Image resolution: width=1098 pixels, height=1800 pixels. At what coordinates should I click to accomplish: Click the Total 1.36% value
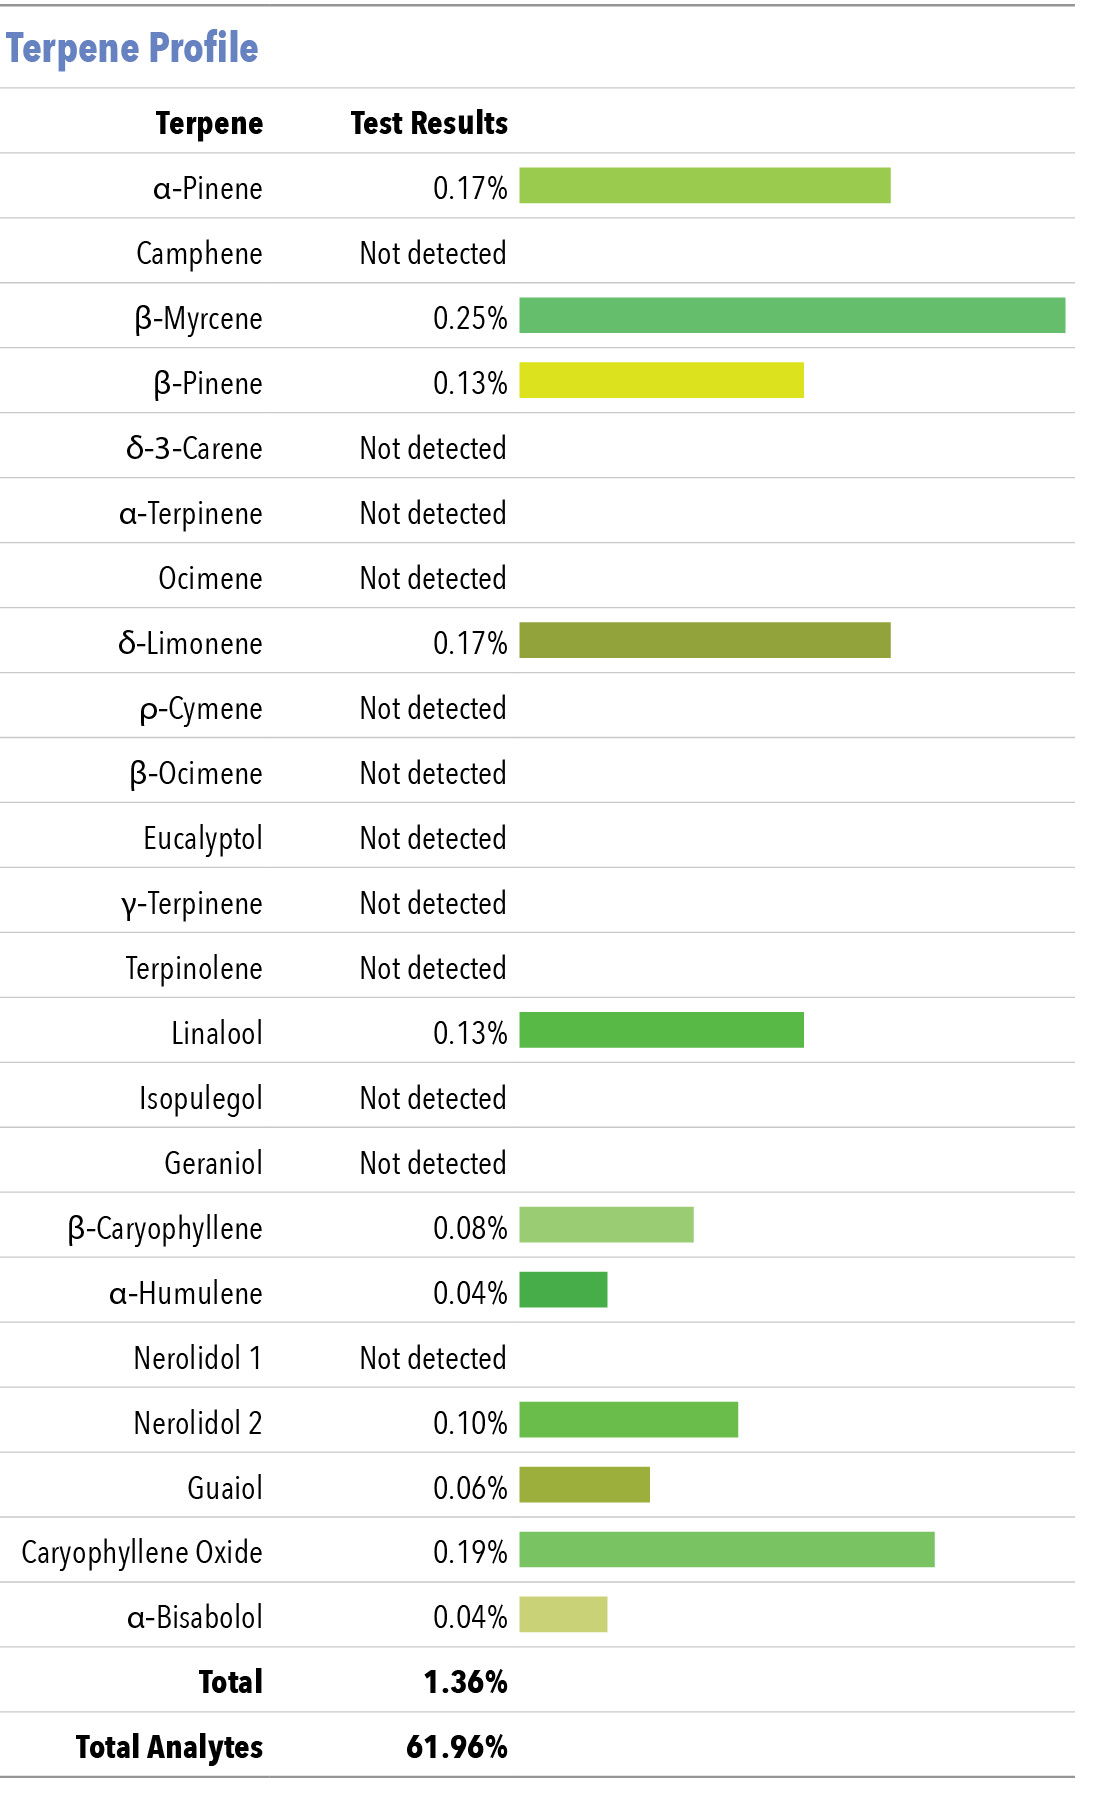point(466,1682)
